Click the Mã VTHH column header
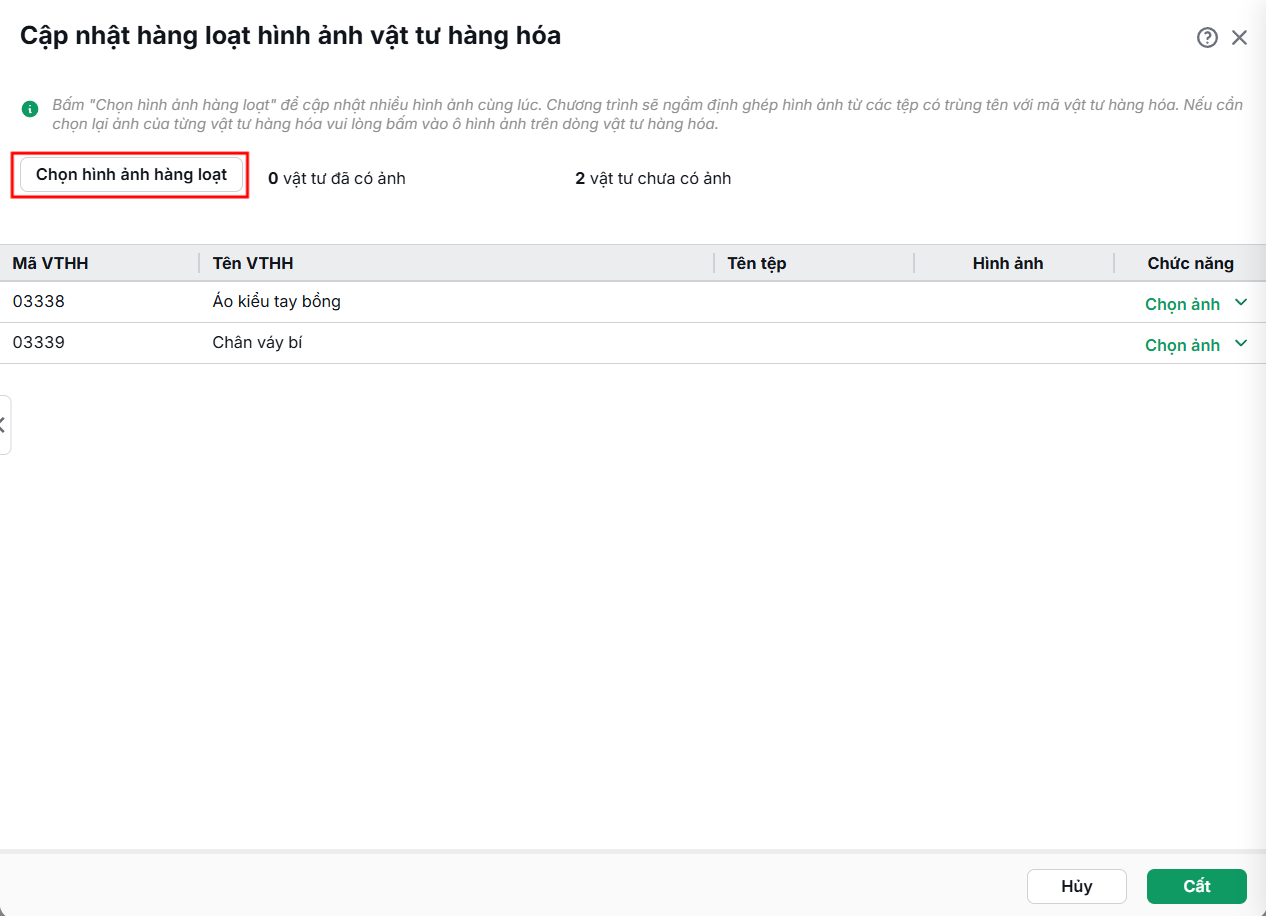Screen dimensions: 1266x916 pyautogui.click(x=100, y=263)
